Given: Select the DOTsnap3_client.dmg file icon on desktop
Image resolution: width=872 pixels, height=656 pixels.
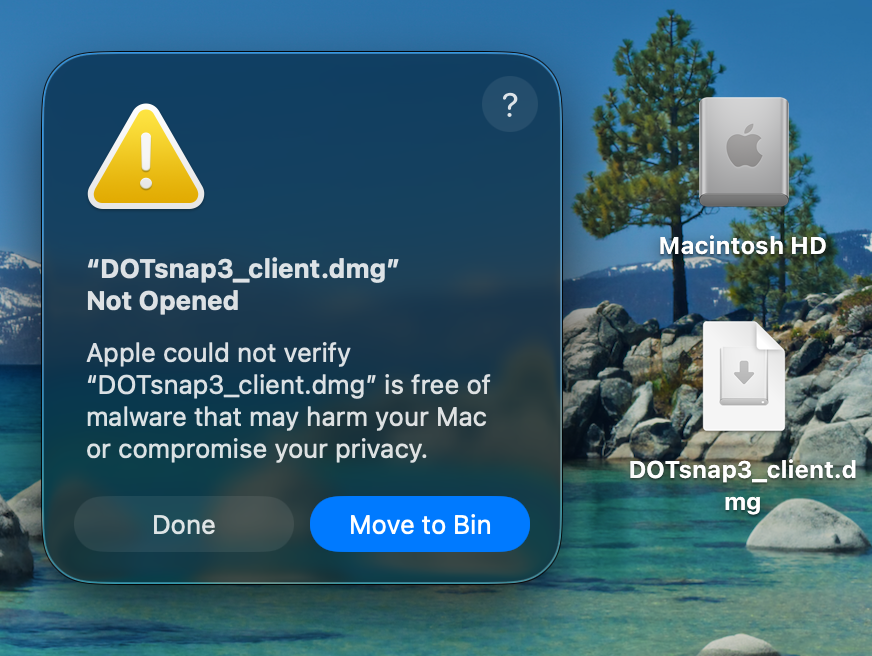Looking at the screenshot, I should (743, 376).
